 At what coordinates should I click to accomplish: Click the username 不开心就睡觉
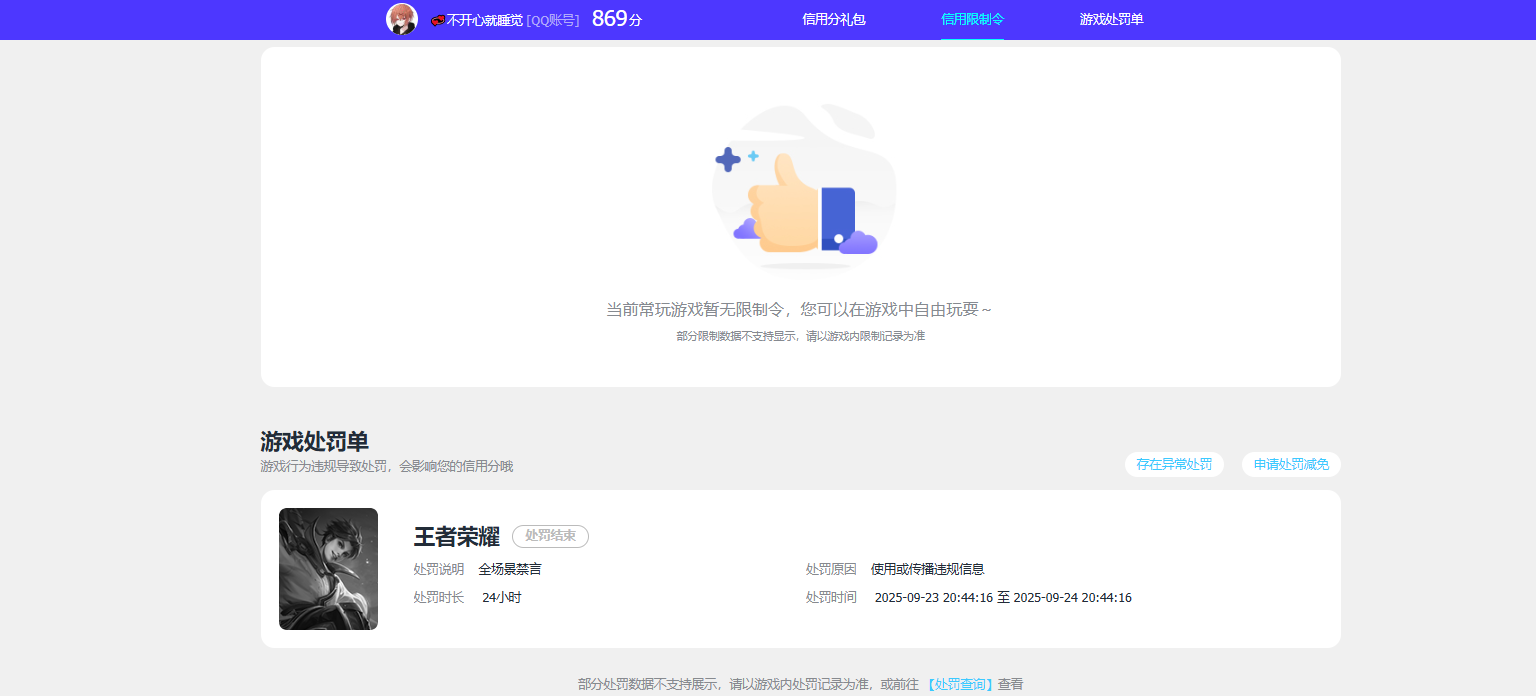[x=484, y=20]
